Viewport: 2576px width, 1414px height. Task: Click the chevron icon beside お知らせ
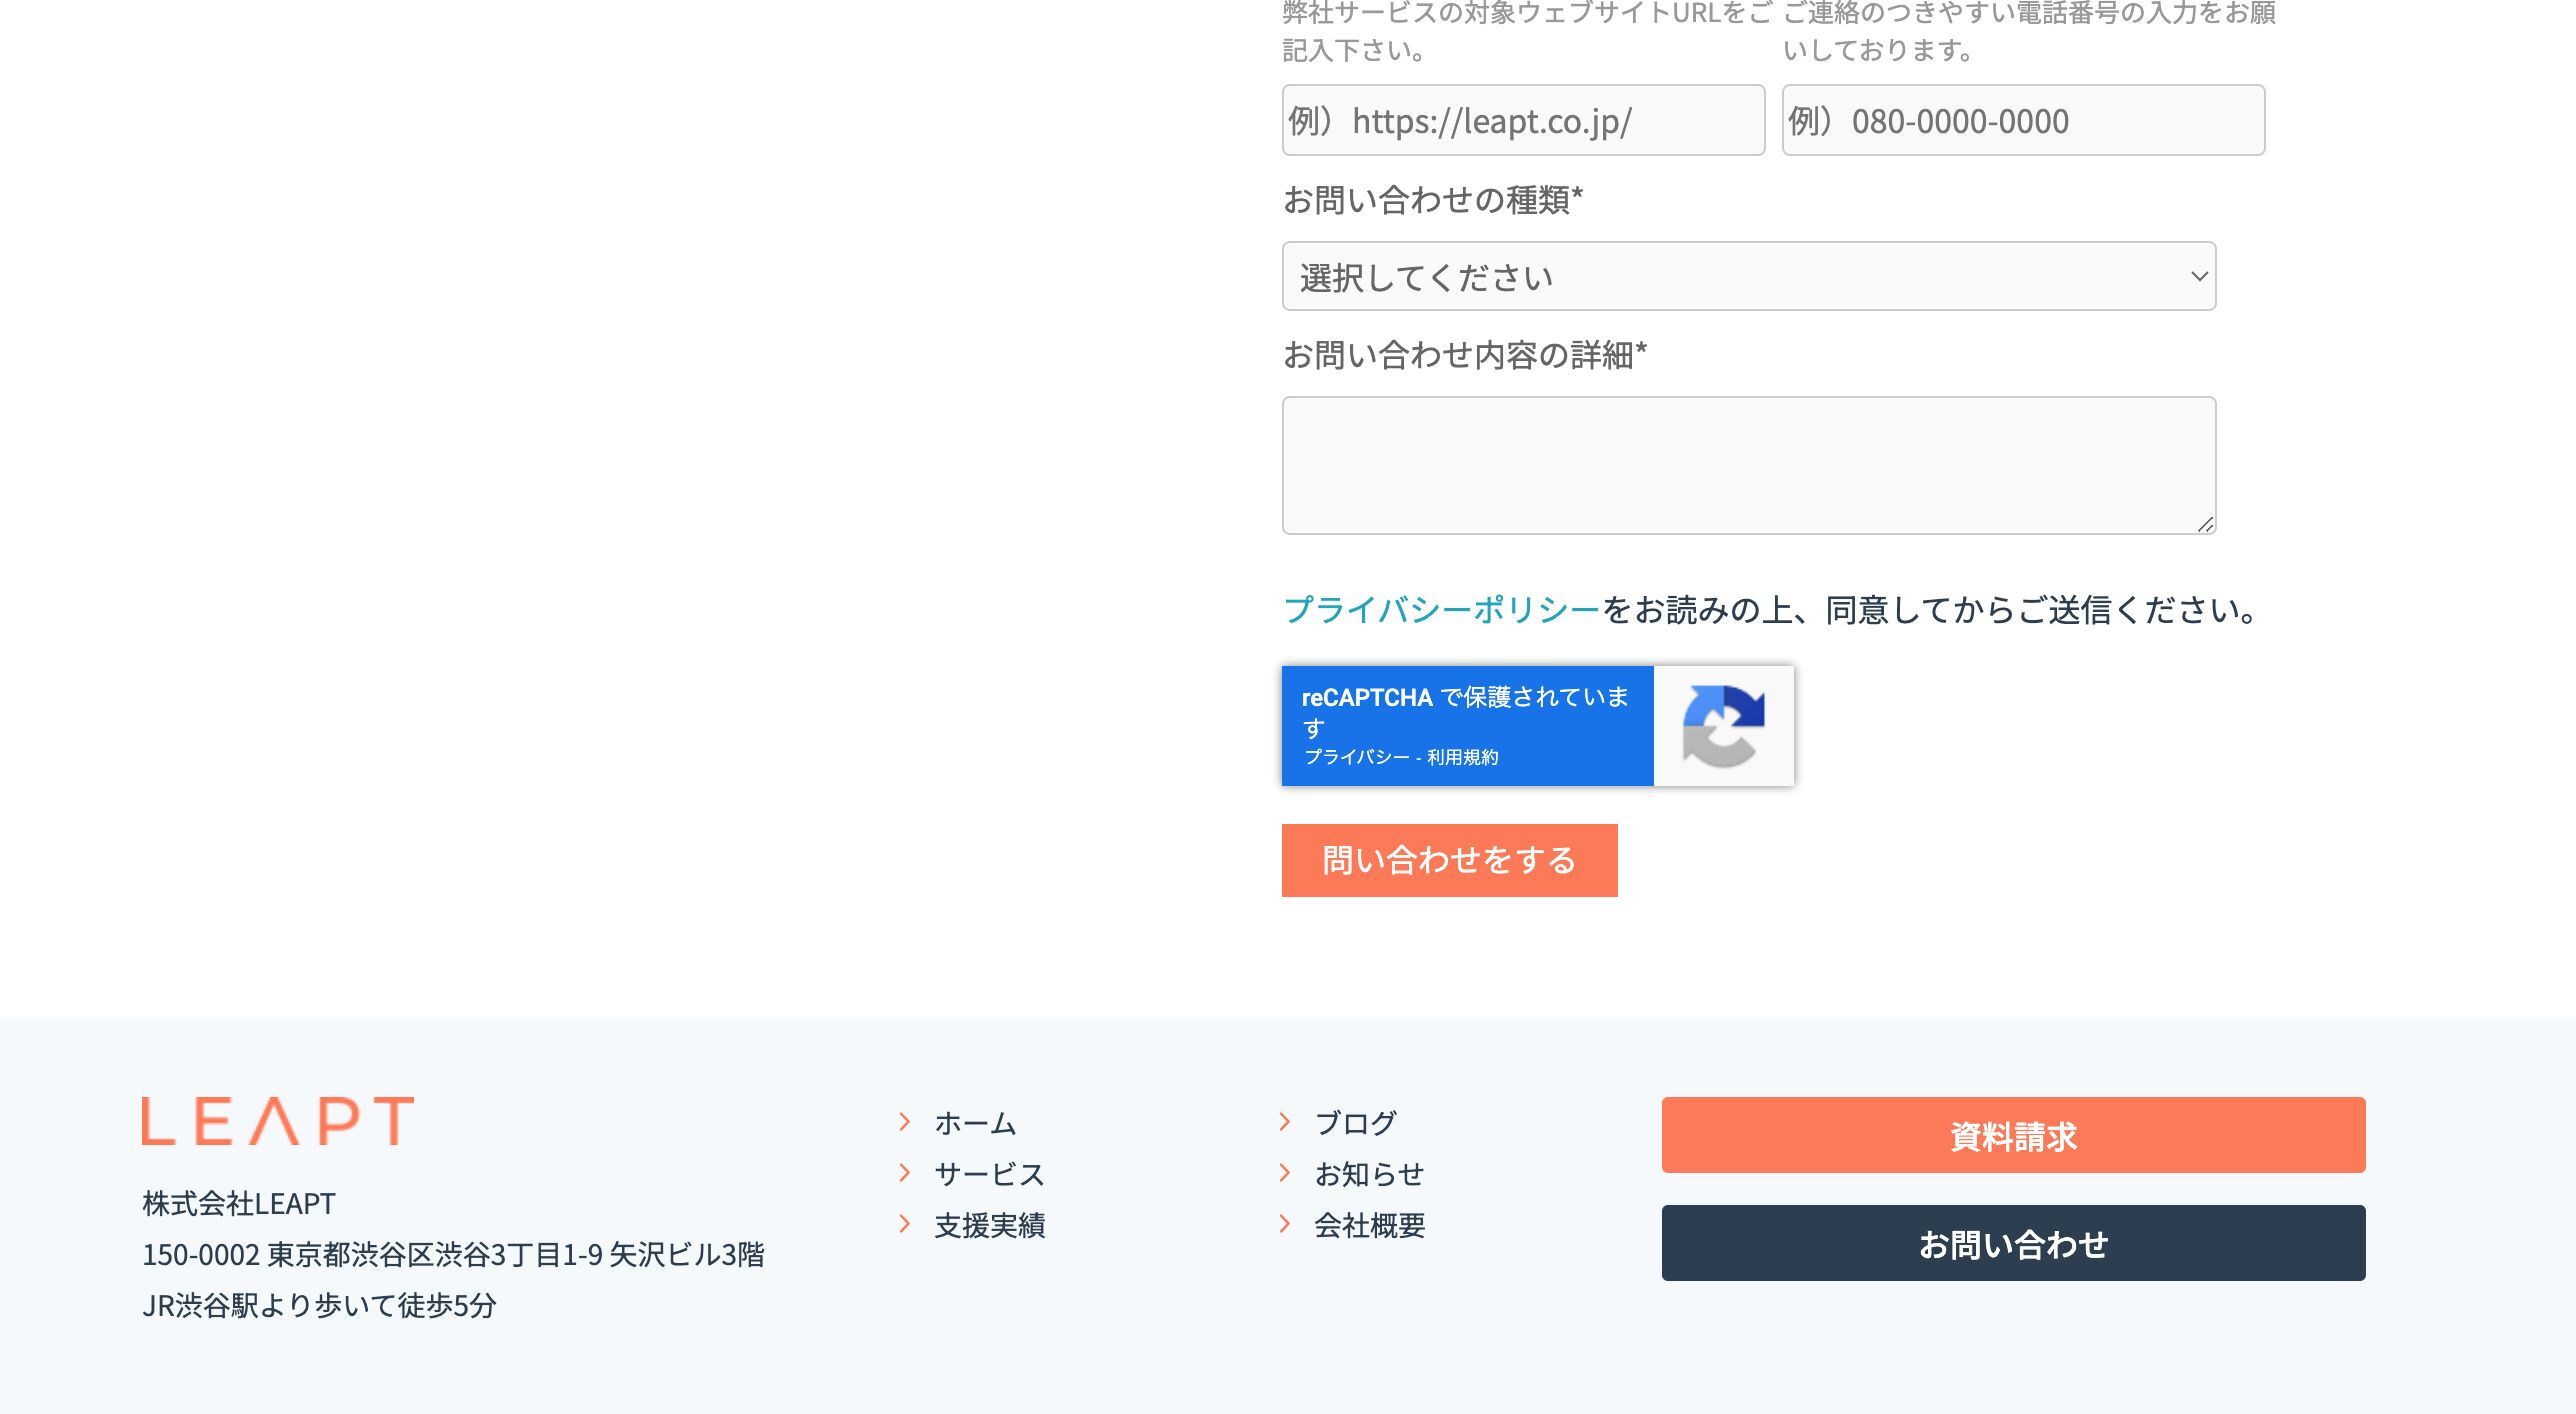click(1285, 1174)
